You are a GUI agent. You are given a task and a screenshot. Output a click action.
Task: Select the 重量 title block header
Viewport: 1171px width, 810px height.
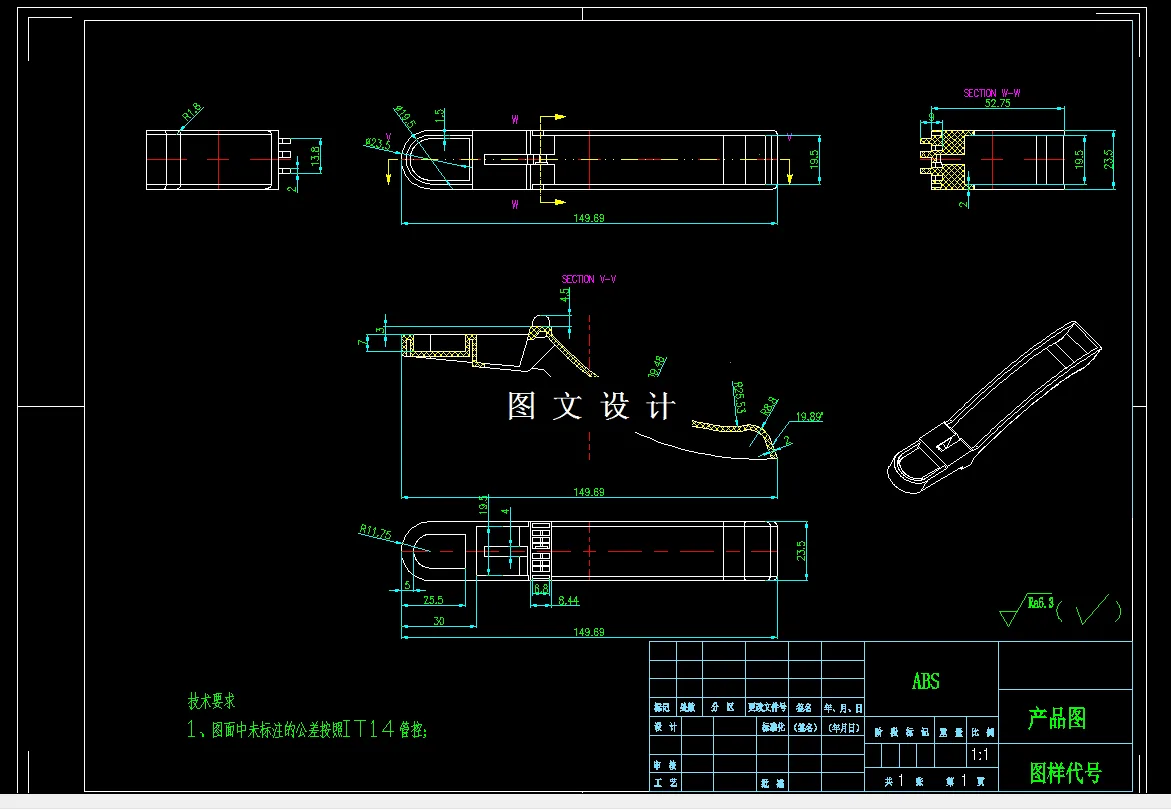(x=951, y=732)
